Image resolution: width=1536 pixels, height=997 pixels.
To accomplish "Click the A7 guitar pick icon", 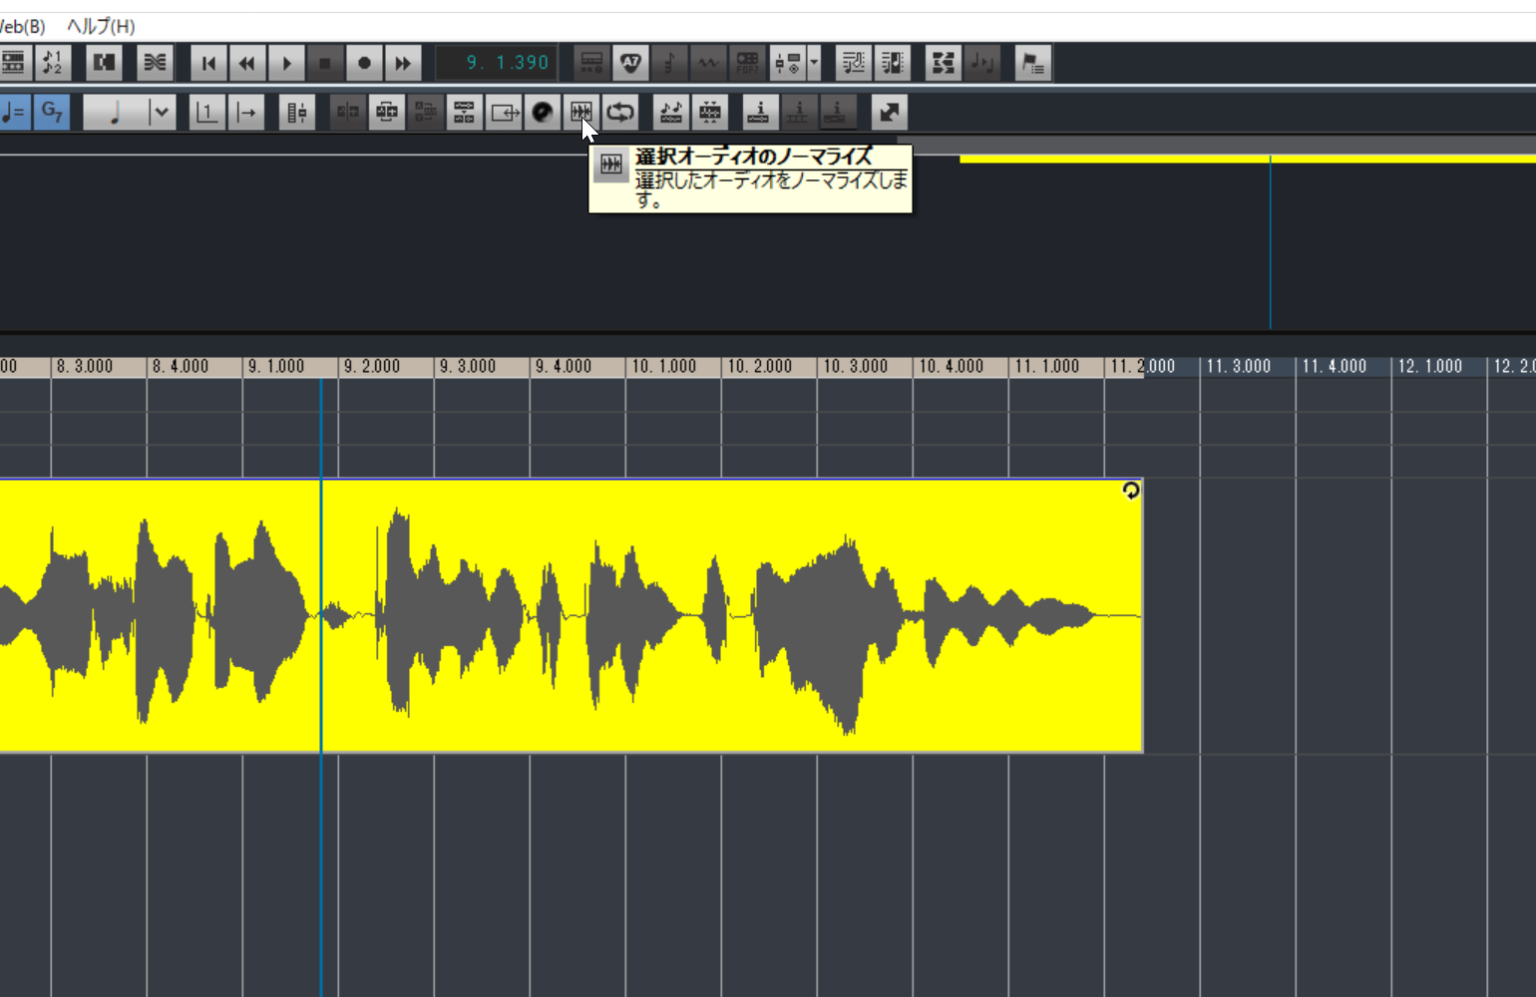I will click(630, 63).
